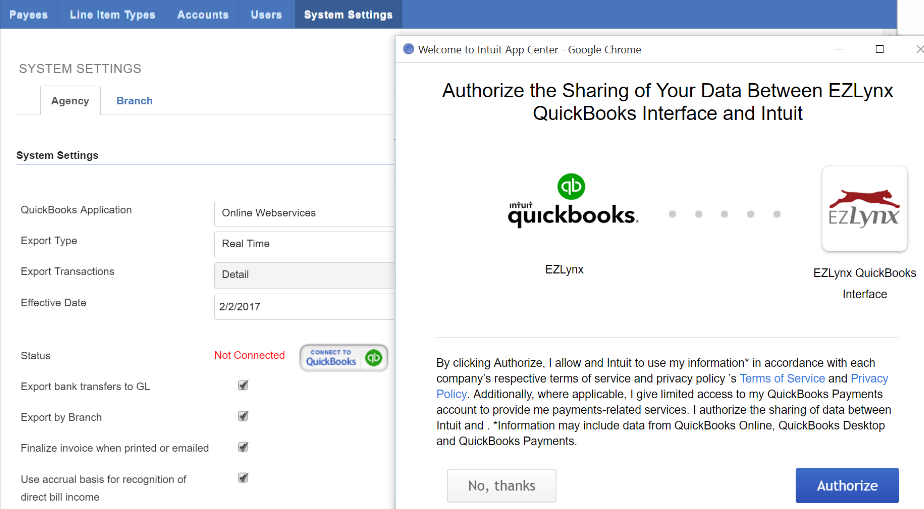Switch to the Agency tab
924x509 pixels.
click(x=70, y=101)
